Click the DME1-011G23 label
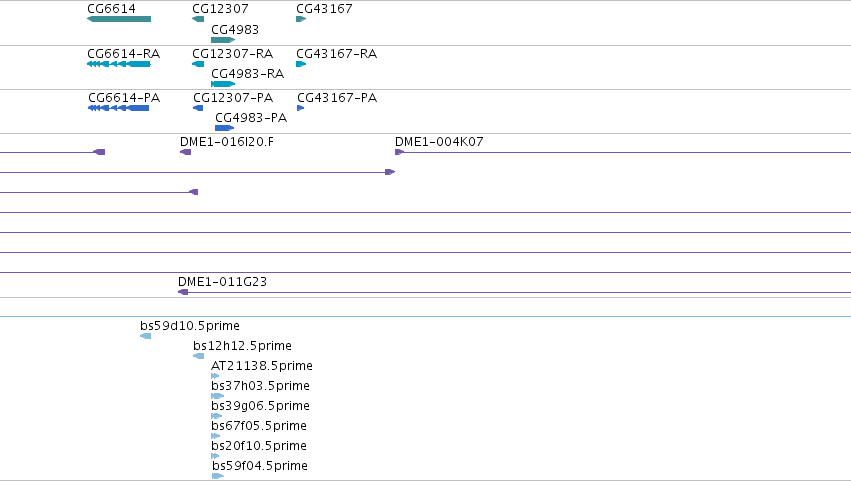Image resolution: width=851 pixels, height=481 pixels. click(223, 282)
